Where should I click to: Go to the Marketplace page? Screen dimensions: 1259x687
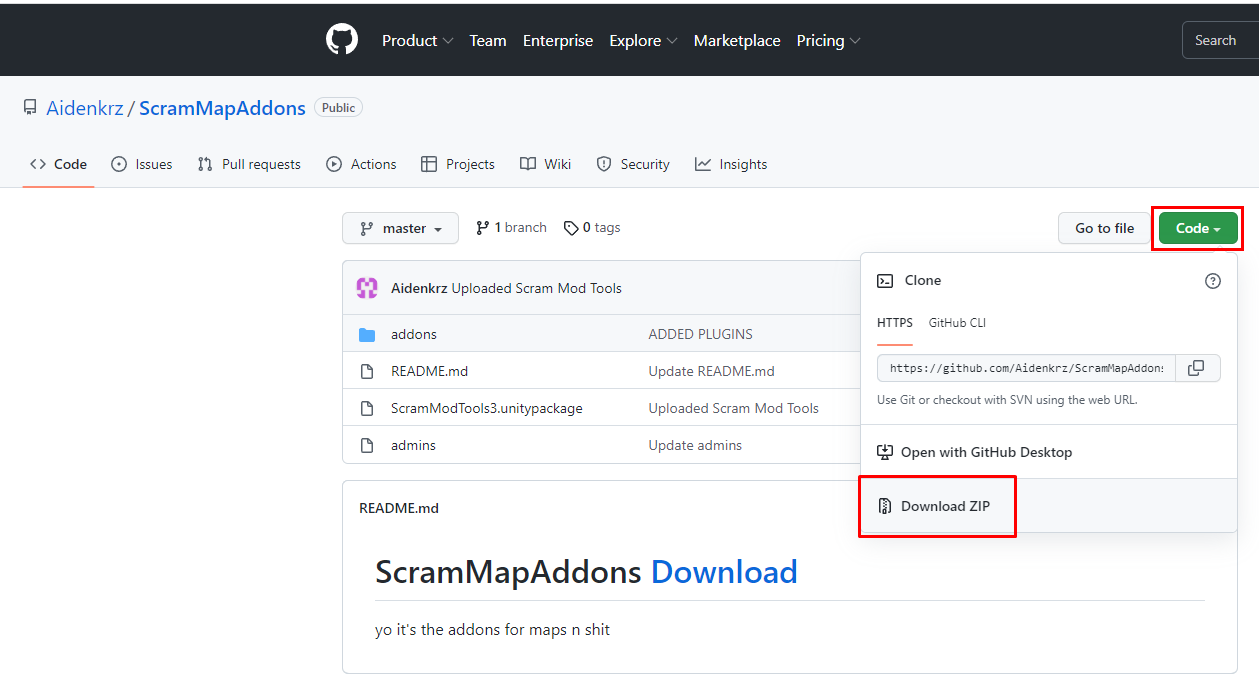[x=737, y=41]
